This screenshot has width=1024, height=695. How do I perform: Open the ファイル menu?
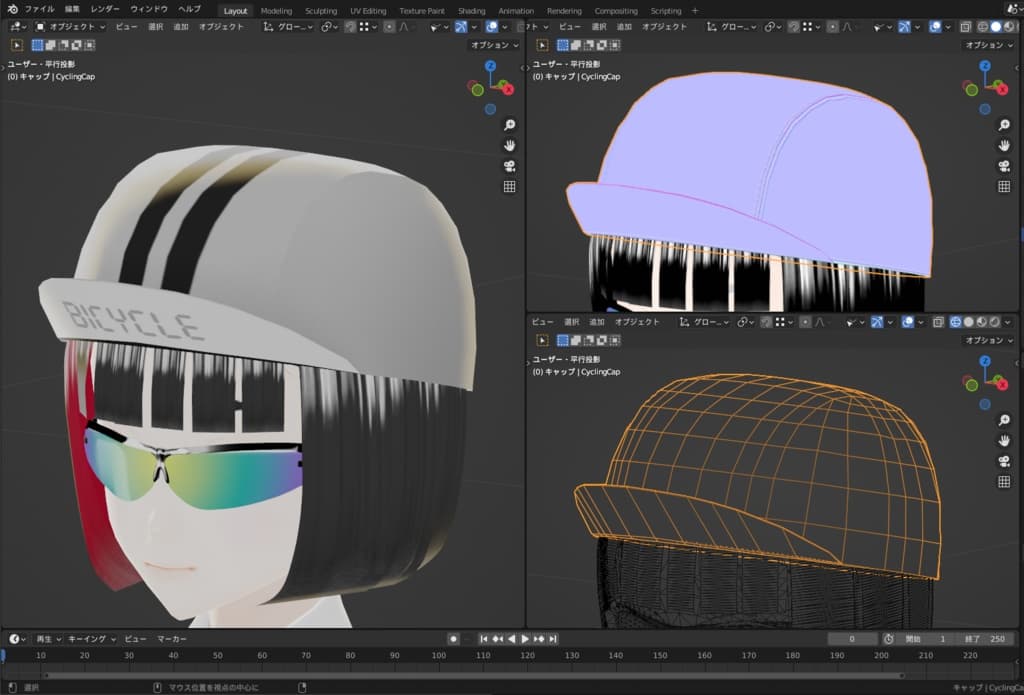(x=39, y=9)
